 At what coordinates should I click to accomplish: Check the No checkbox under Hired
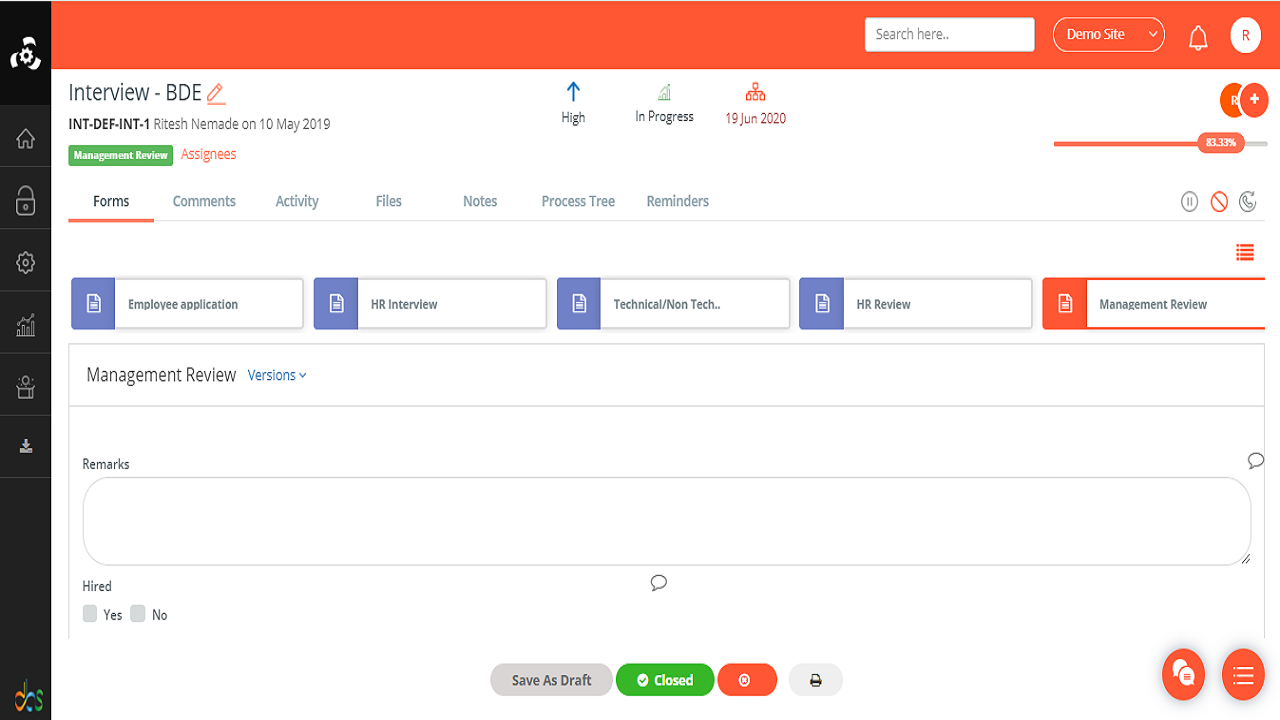(138, 614)
